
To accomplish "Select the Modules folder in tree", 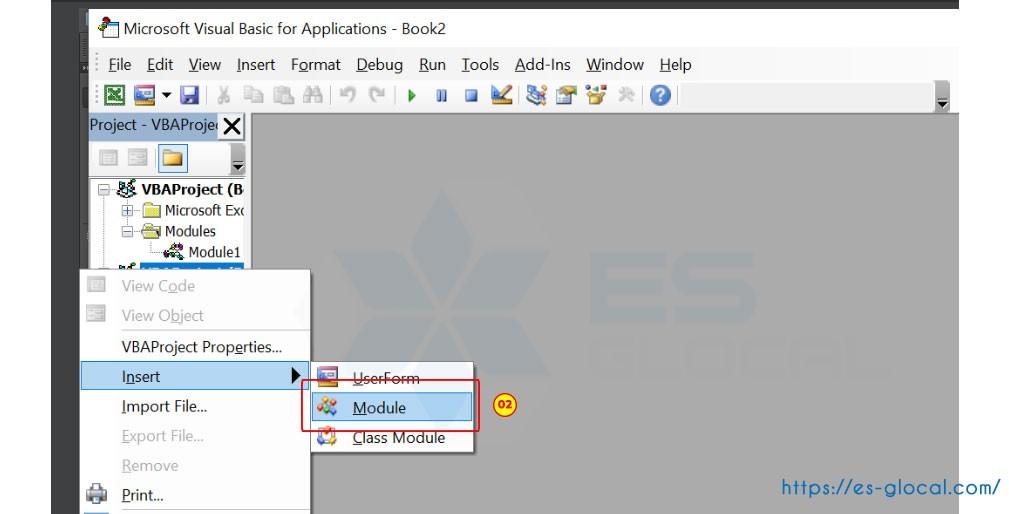I will pos(190,231).
